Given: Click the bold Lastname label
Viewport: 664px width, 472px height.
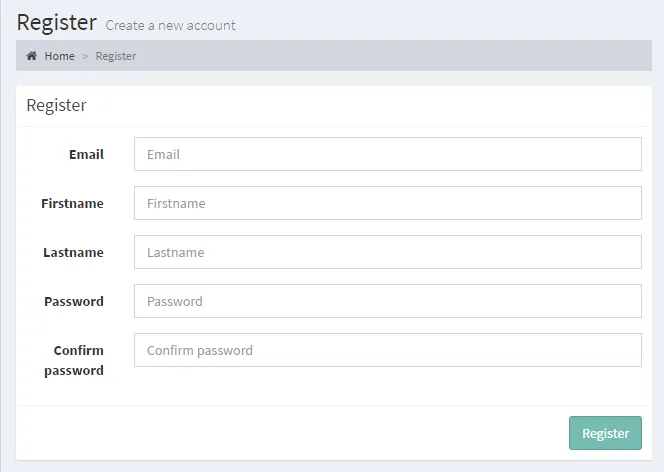Looking at the screenshot, I should click(x=73, y=253).
